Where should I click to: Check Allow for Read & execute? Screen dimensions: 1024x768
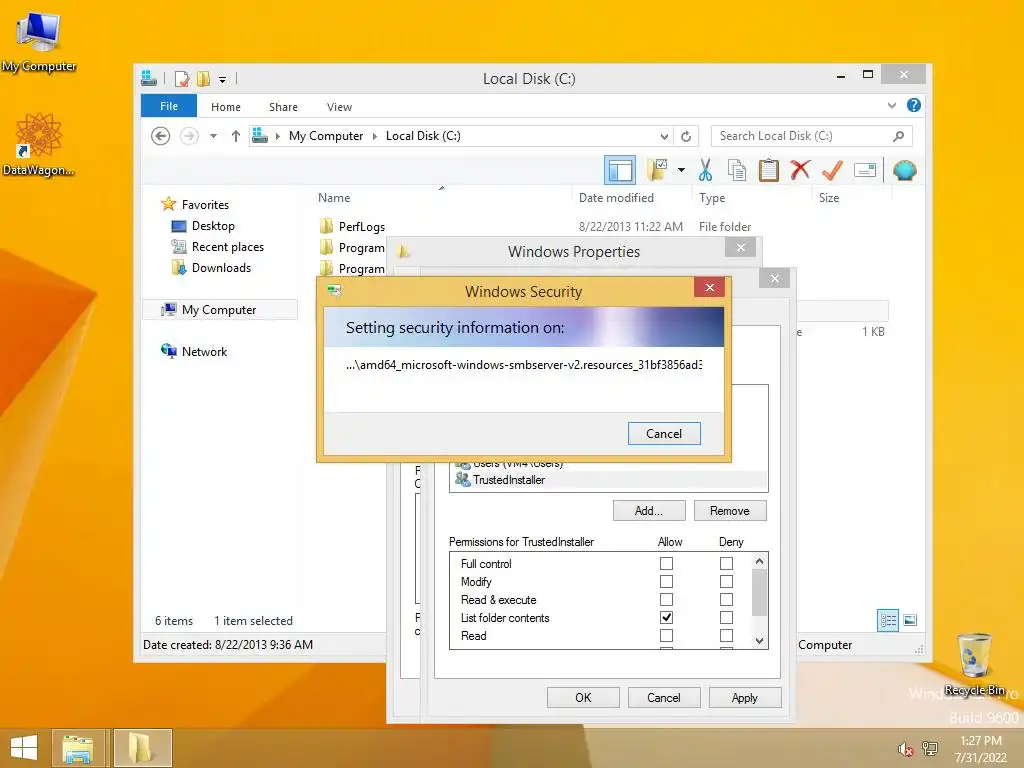[666, 600]
